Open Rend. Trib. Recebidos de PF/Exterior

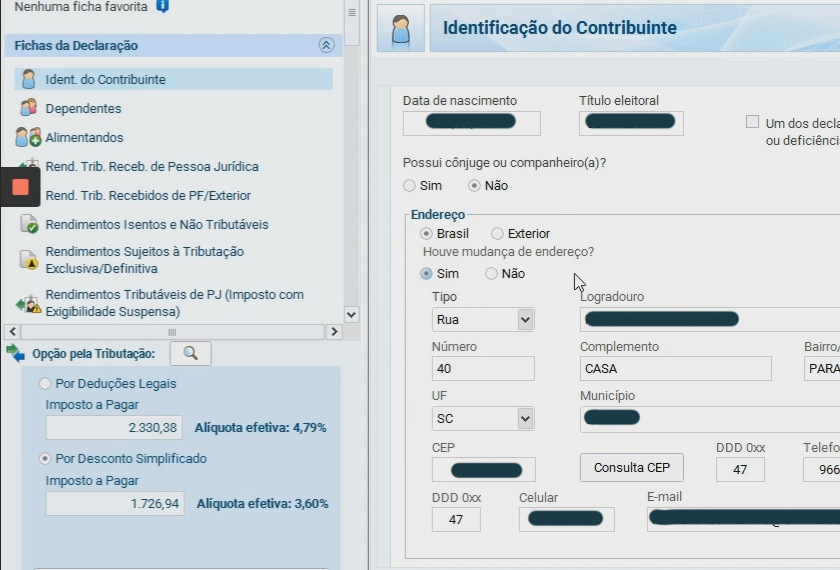148,196
